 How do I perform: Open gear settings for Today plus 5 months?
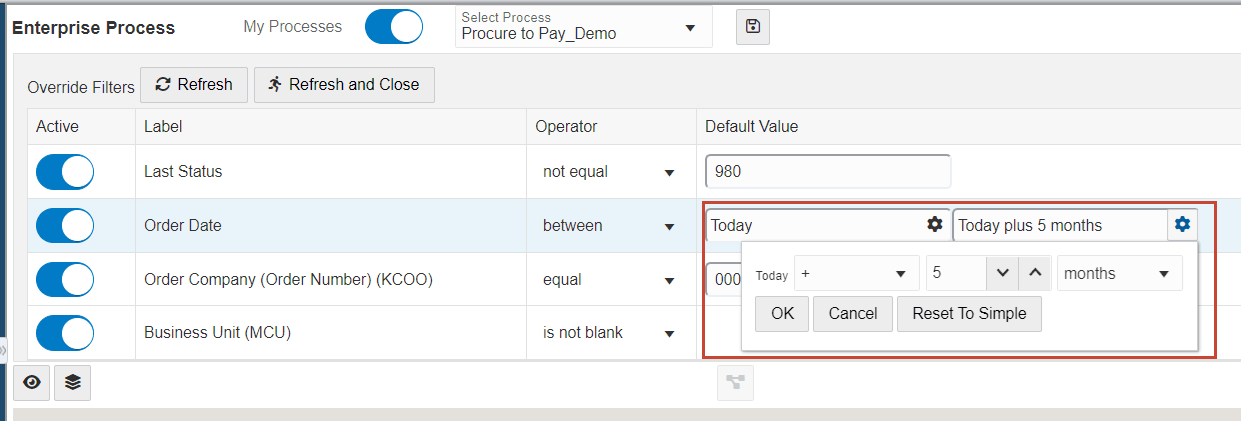coord(1182,225)
